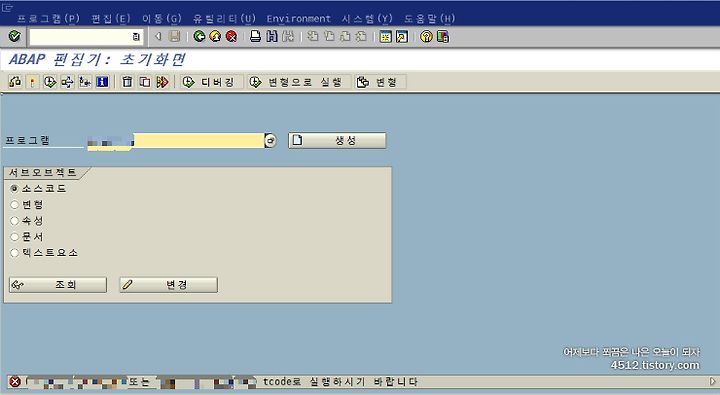Click the Next Page icon

pyautogui.click(x=345, y=36)
